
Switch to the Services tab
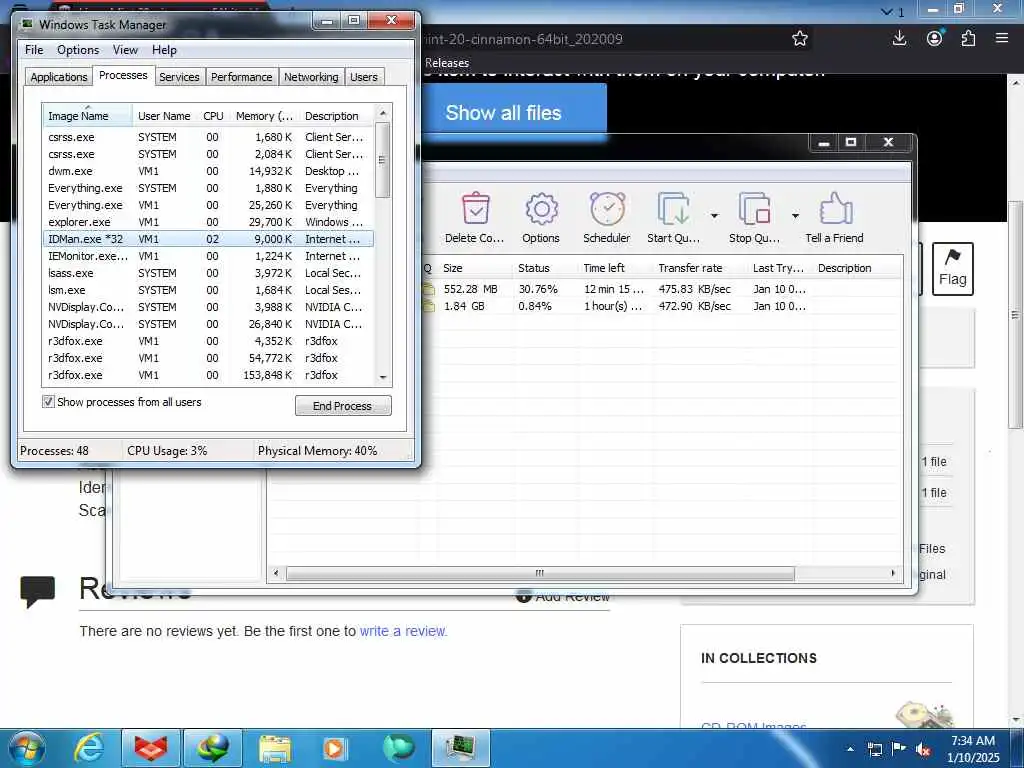click(x=179, y=77)
